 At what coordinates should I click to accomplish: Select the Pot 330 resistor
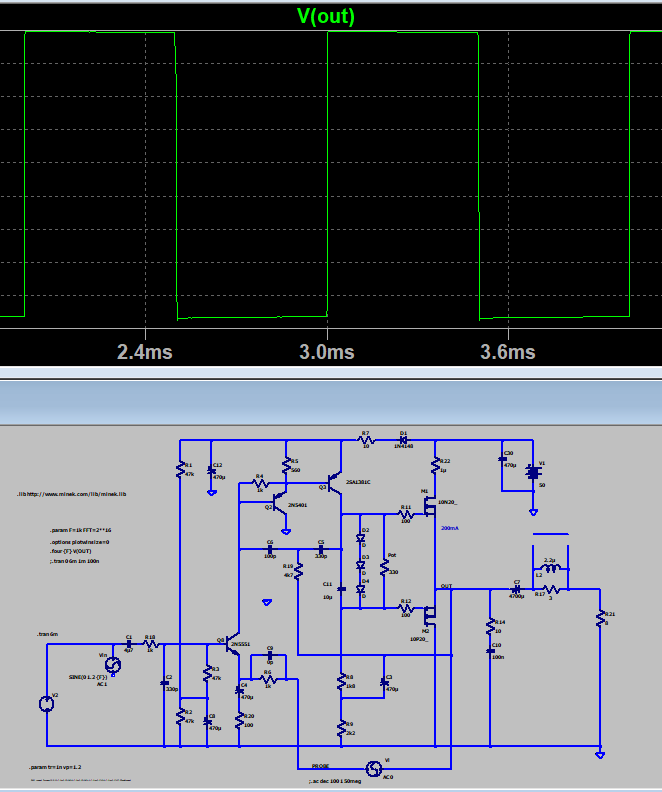(x=384, y=568)
